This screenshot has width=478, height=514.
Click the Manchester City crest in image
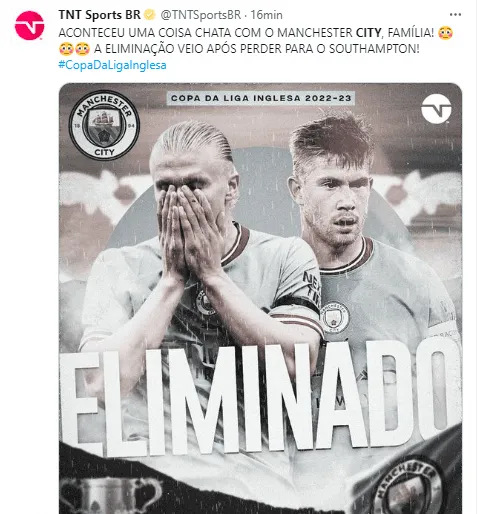[104, 125]
